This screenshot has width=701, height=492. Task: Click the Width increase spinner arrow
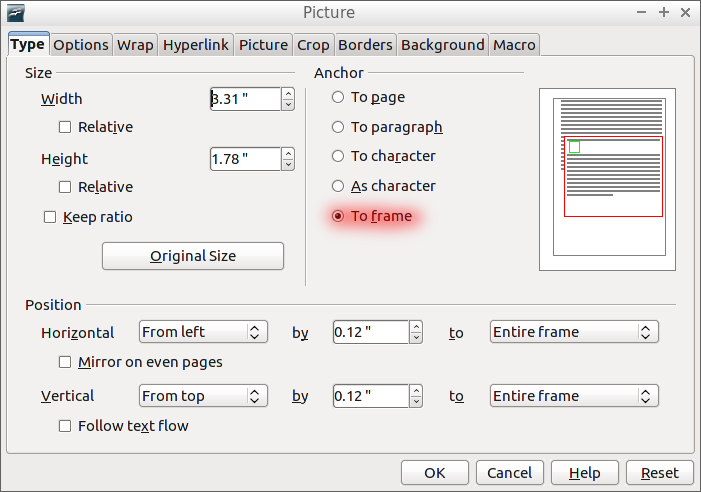click(288, 93)
